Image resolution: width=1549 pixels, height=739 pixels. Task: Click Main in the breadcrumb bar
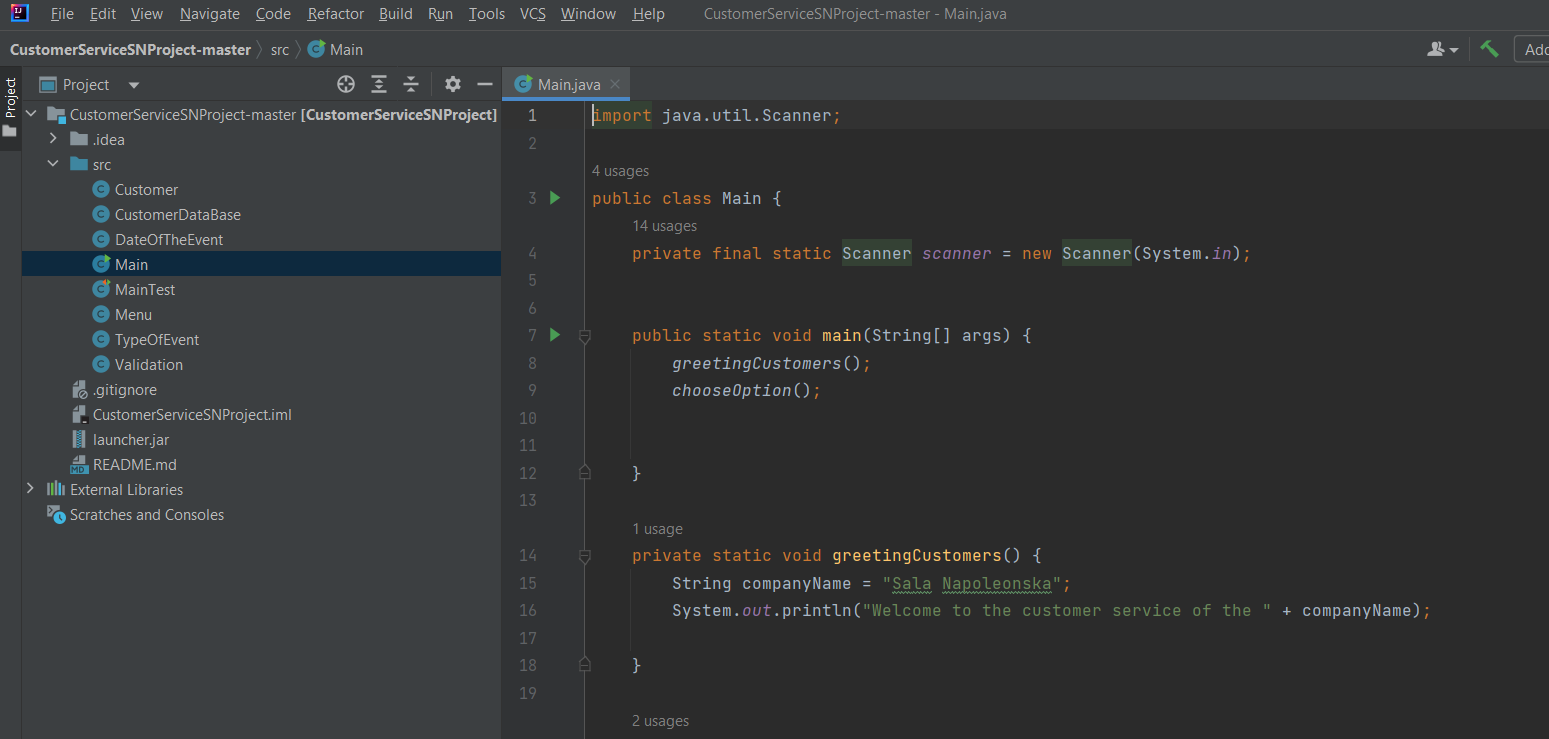(x=344, y=48)
